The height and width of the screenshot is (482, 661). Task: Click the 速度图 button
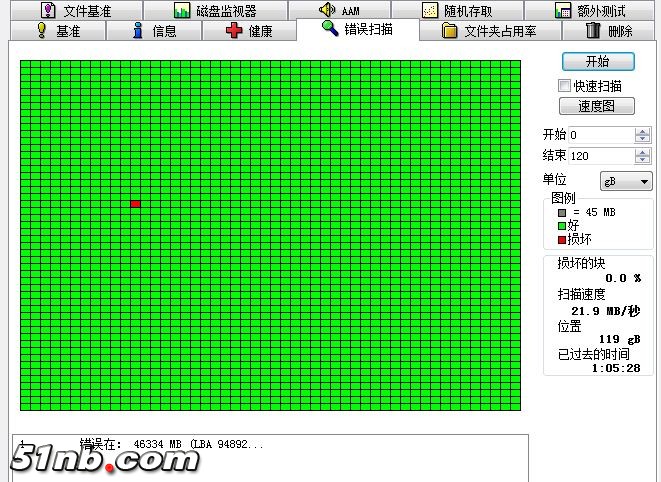point(597,106)
